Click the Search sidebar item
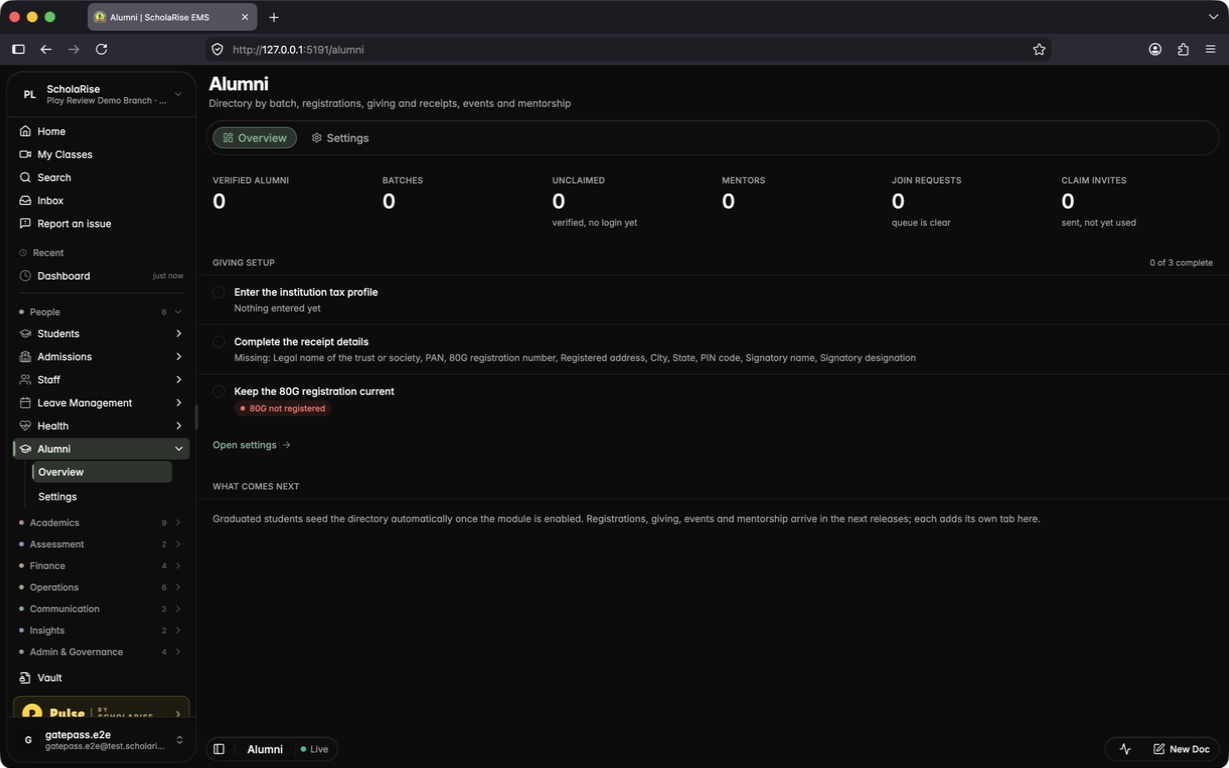 [101, 177]
